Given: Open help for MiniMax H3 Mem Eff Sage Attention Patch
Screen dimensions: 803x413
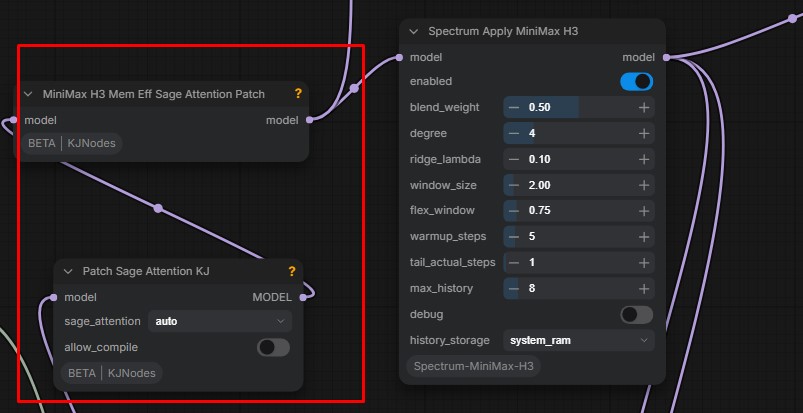Looking at the screenshot, I should [x=298, y=94].
